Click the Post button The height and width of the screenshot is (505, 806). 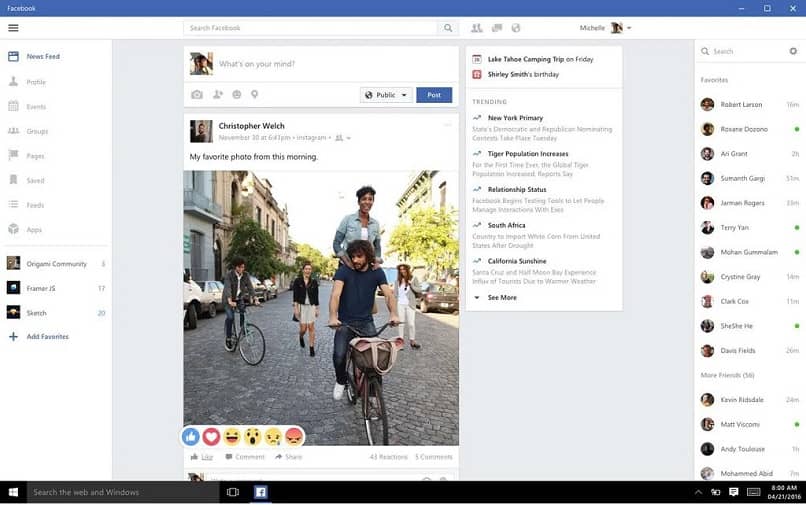coord(434,95)
